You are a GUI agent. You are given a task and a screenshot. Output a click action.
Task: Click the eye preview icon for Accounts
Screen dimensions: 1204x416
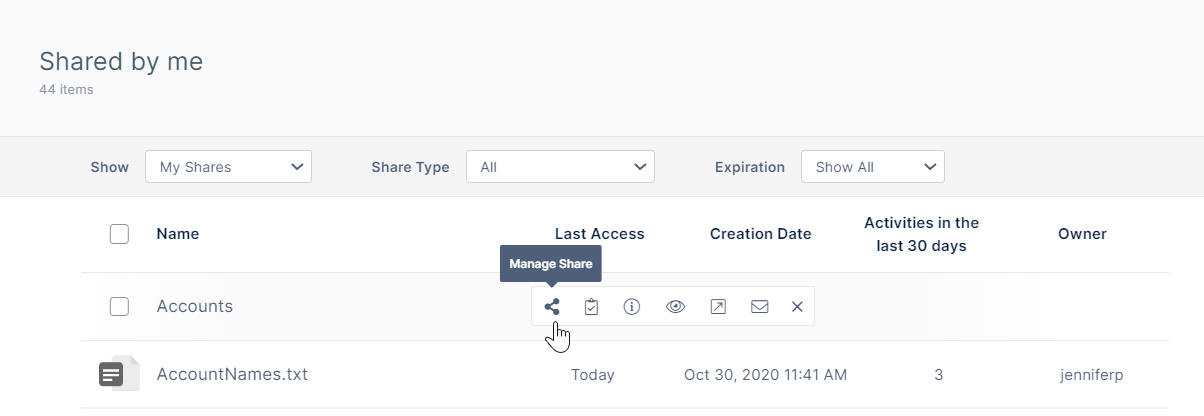pyautogui.click(x=675, y=307)
